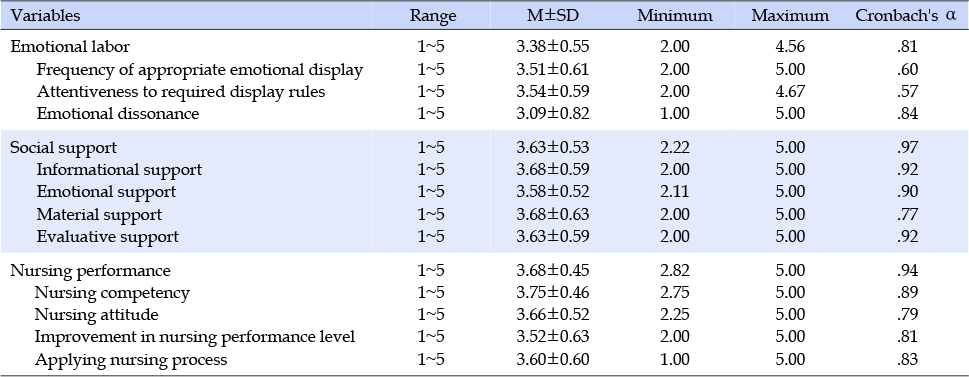969x377 pixels.
Task: Select the Evaluative support row label
Action: 108,237
